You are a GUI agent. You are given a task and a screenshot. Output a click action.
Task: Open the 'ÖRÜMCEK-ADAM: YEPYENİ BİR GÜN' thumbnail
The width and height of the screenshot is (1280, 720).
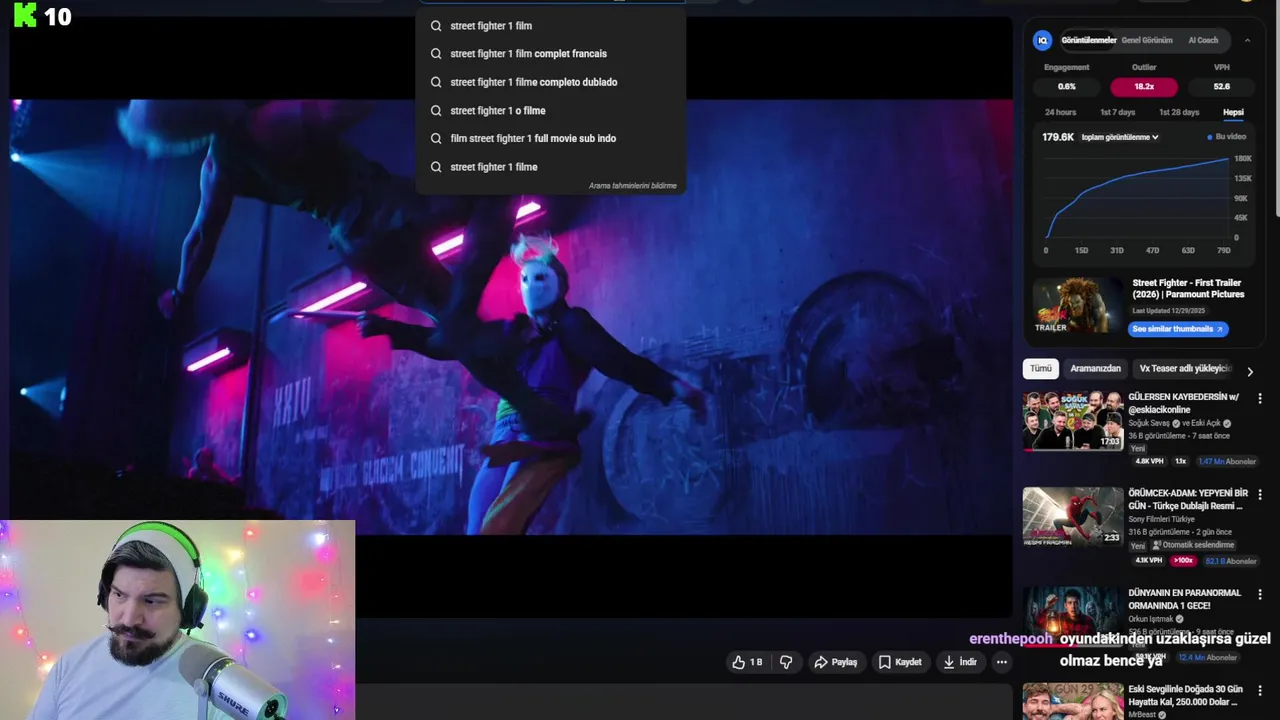tap(1073, 517)
